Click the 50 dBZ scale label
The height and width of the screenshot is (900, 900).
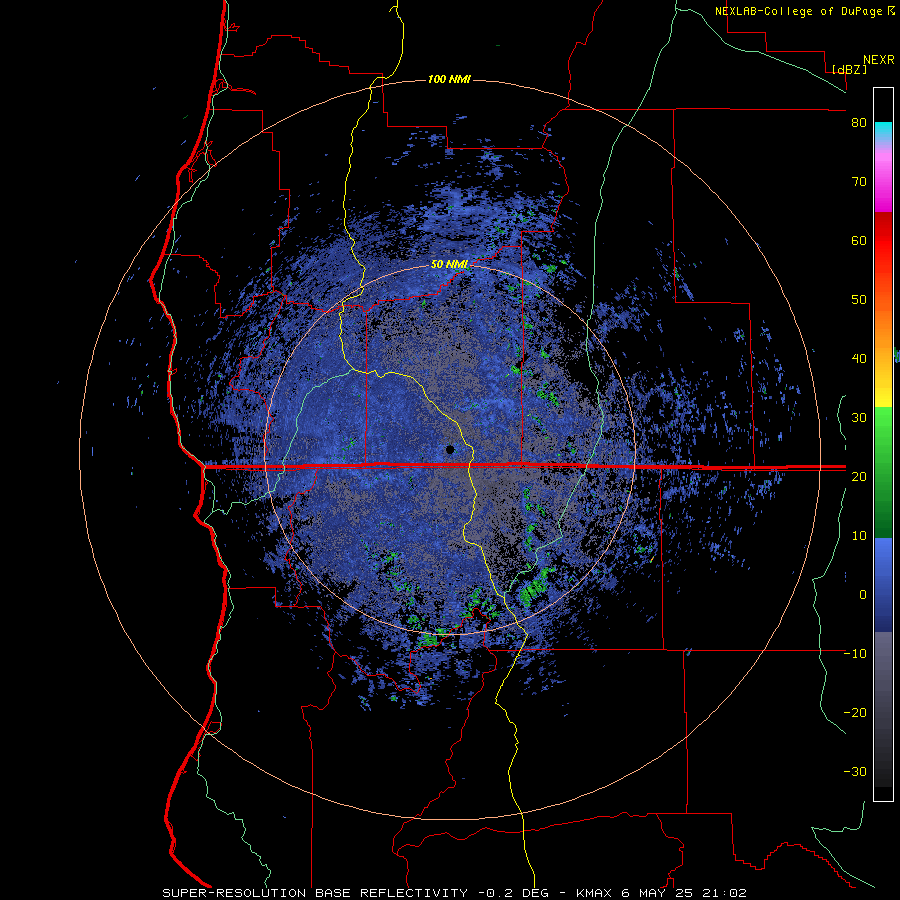859,300
